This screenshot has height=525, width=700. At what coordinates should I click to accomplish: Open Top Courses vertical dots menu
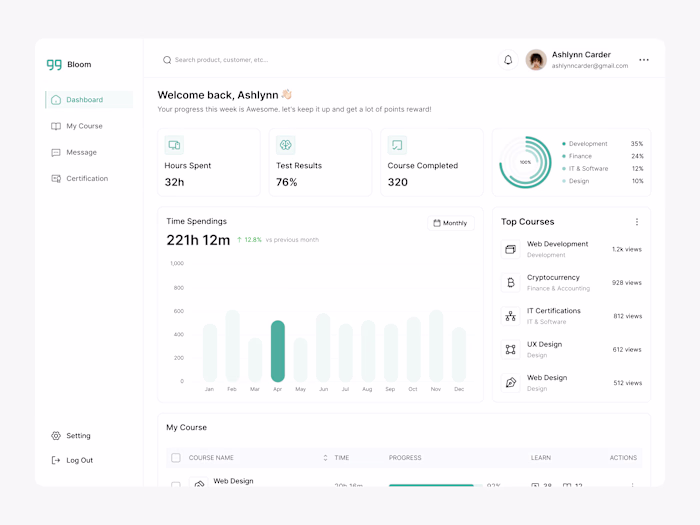point(637,222)
